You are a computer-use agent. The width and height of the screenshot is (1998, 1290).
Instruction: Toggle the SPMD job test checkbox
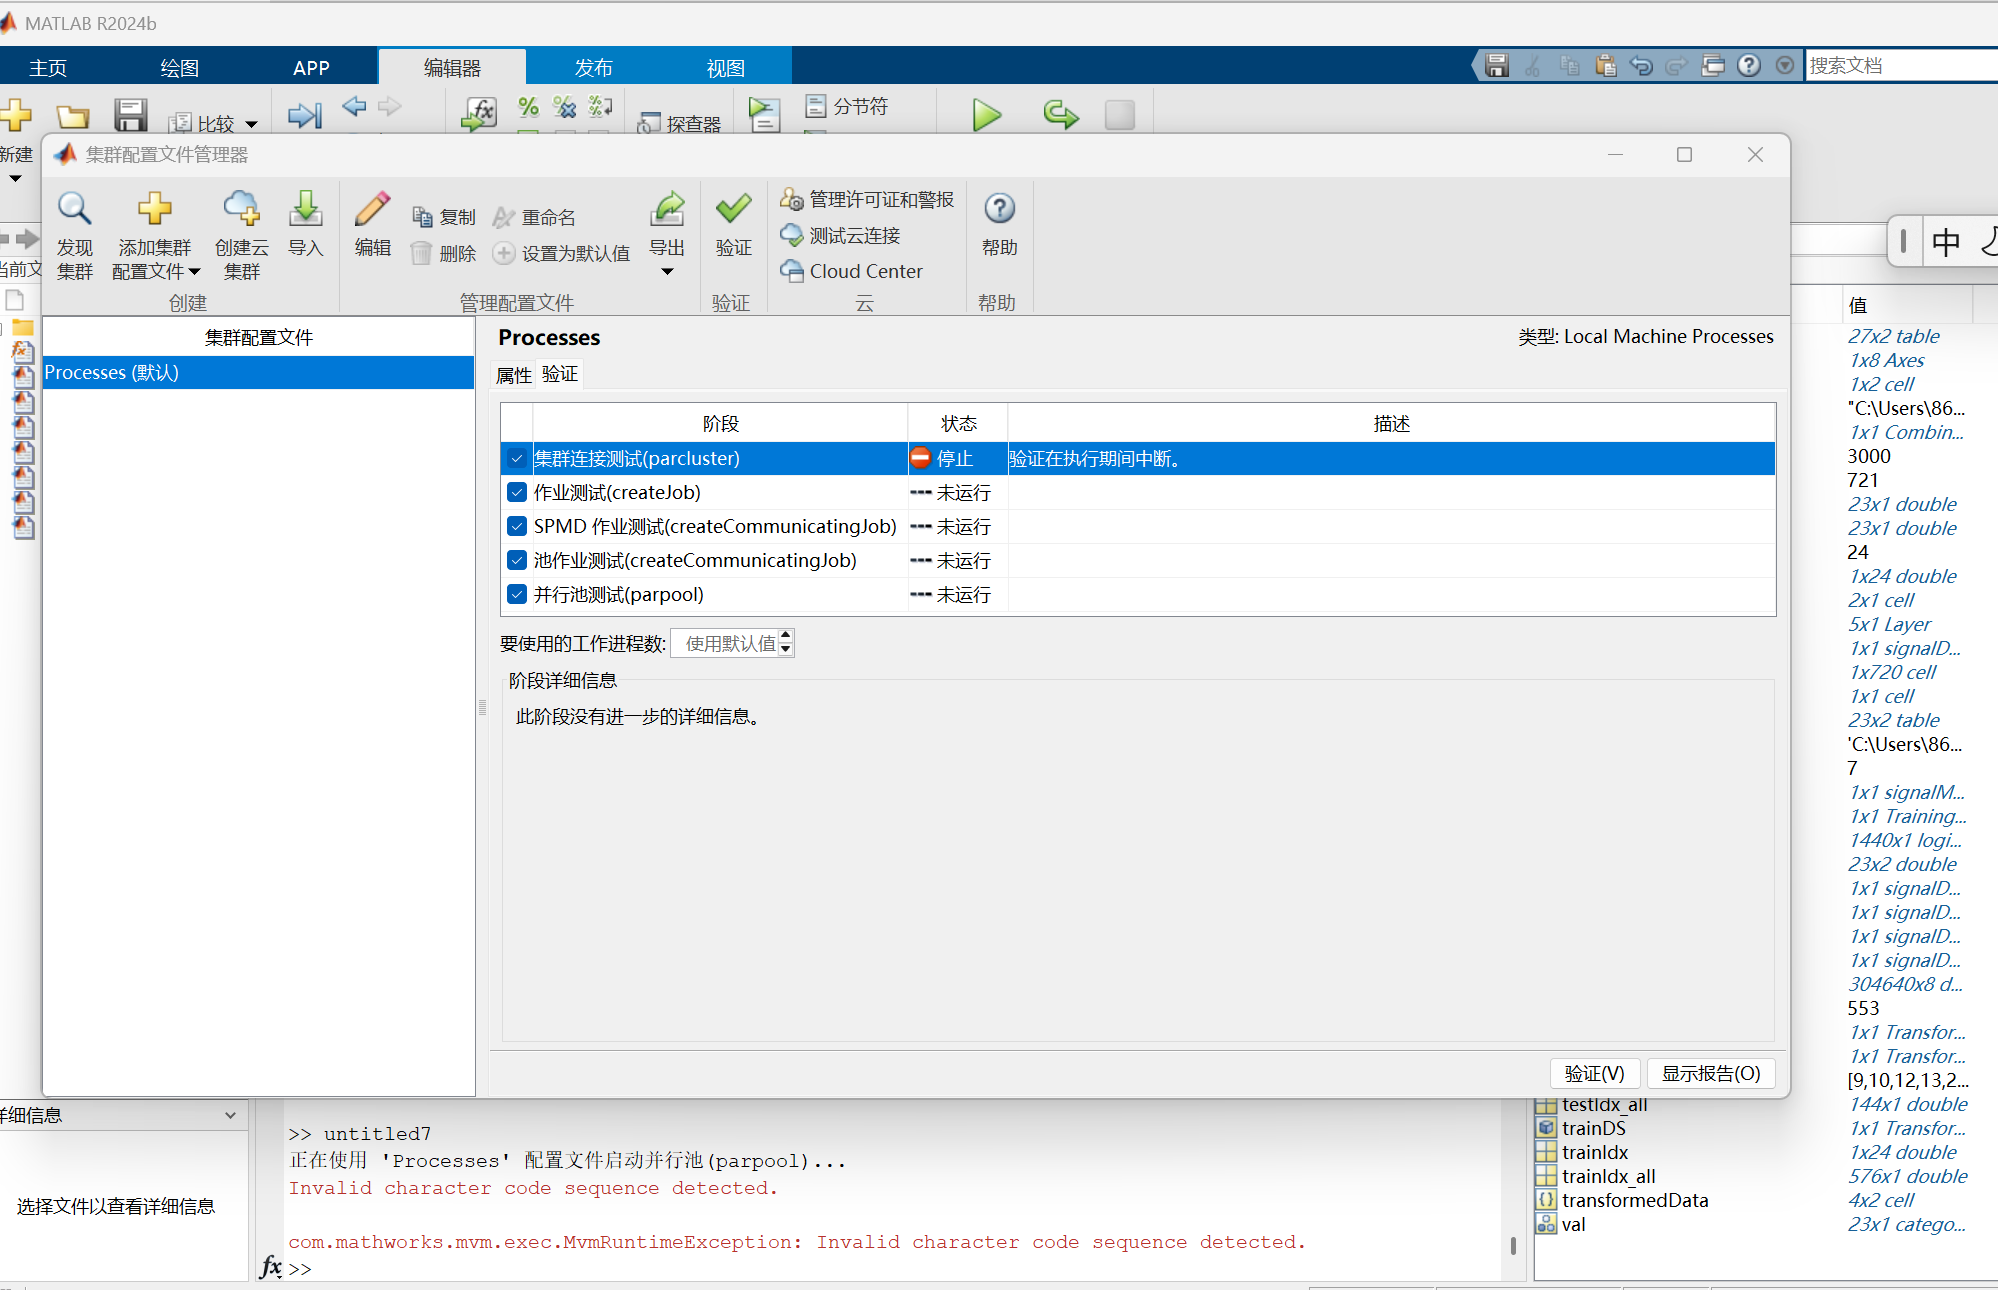[517, 526]
